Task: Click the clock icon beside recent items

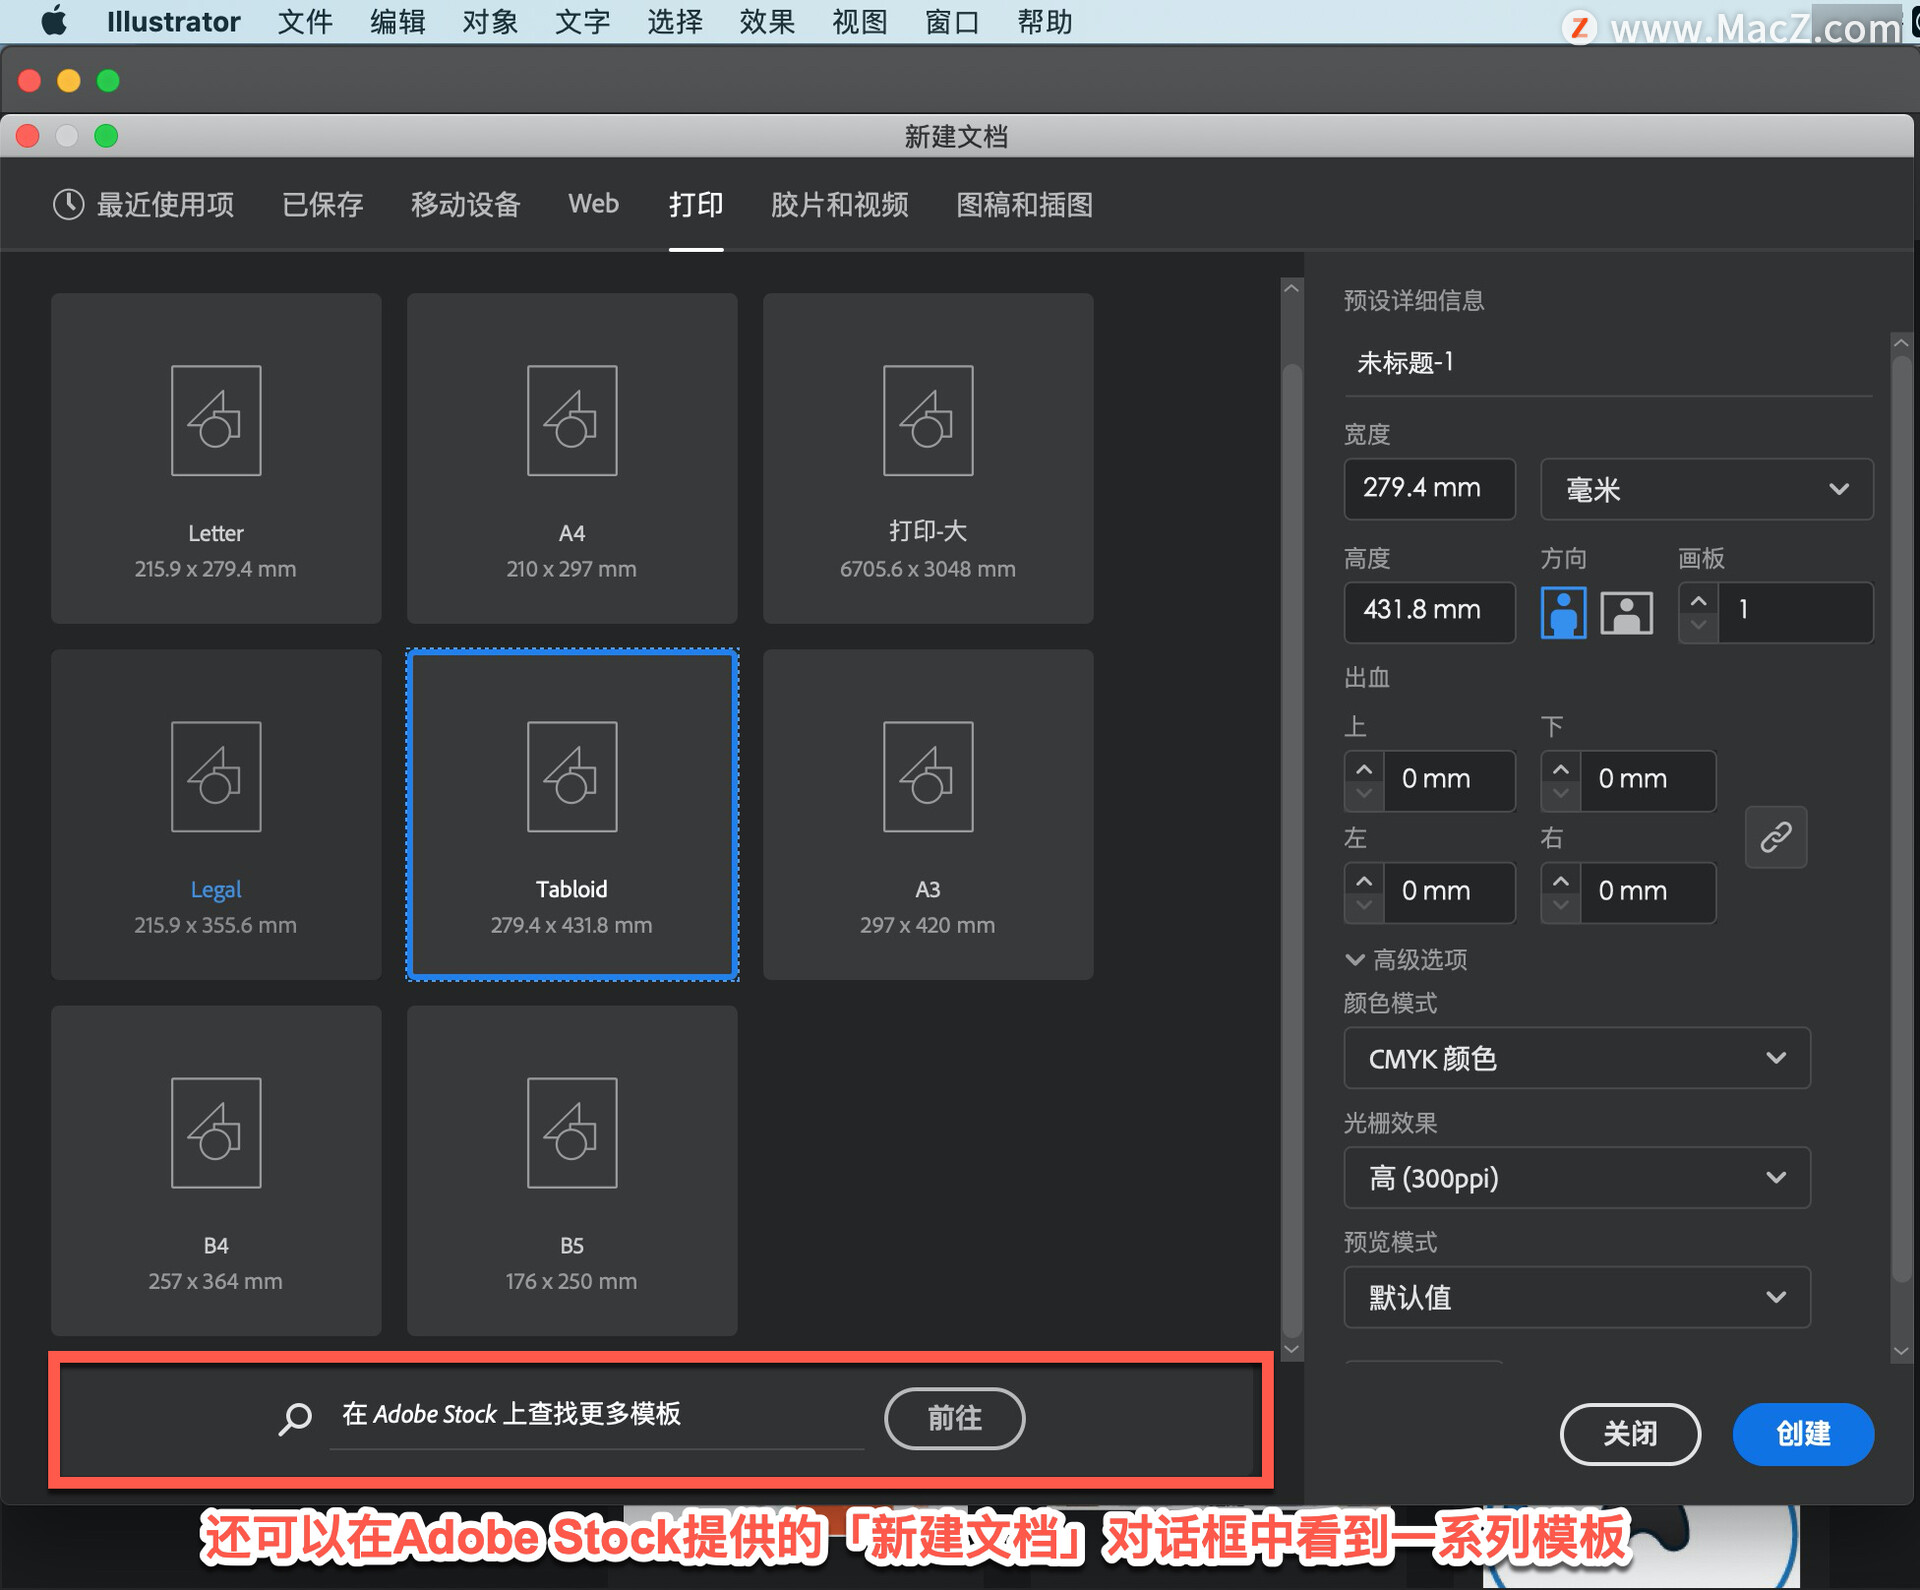Action: [68, 205]
